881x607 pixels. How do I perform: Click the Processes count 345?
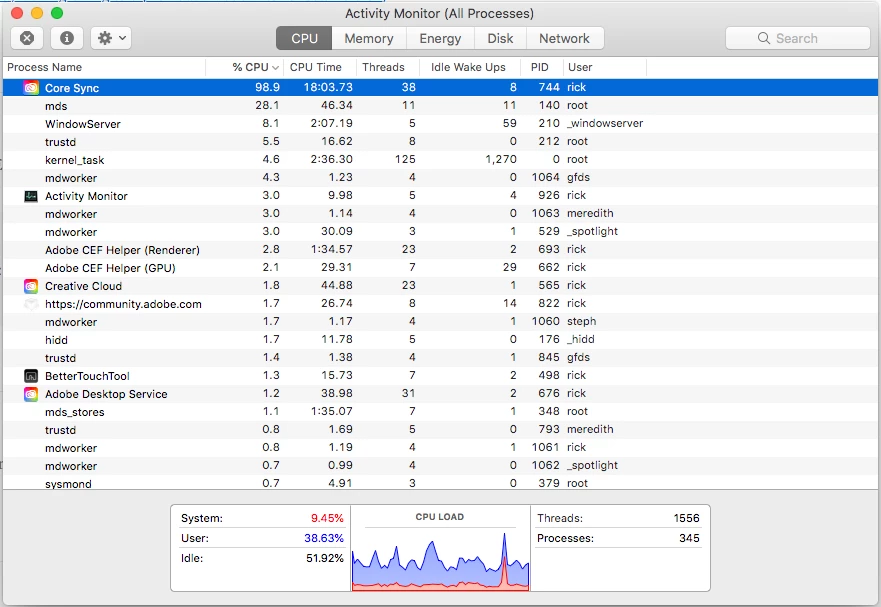[689, 538]
